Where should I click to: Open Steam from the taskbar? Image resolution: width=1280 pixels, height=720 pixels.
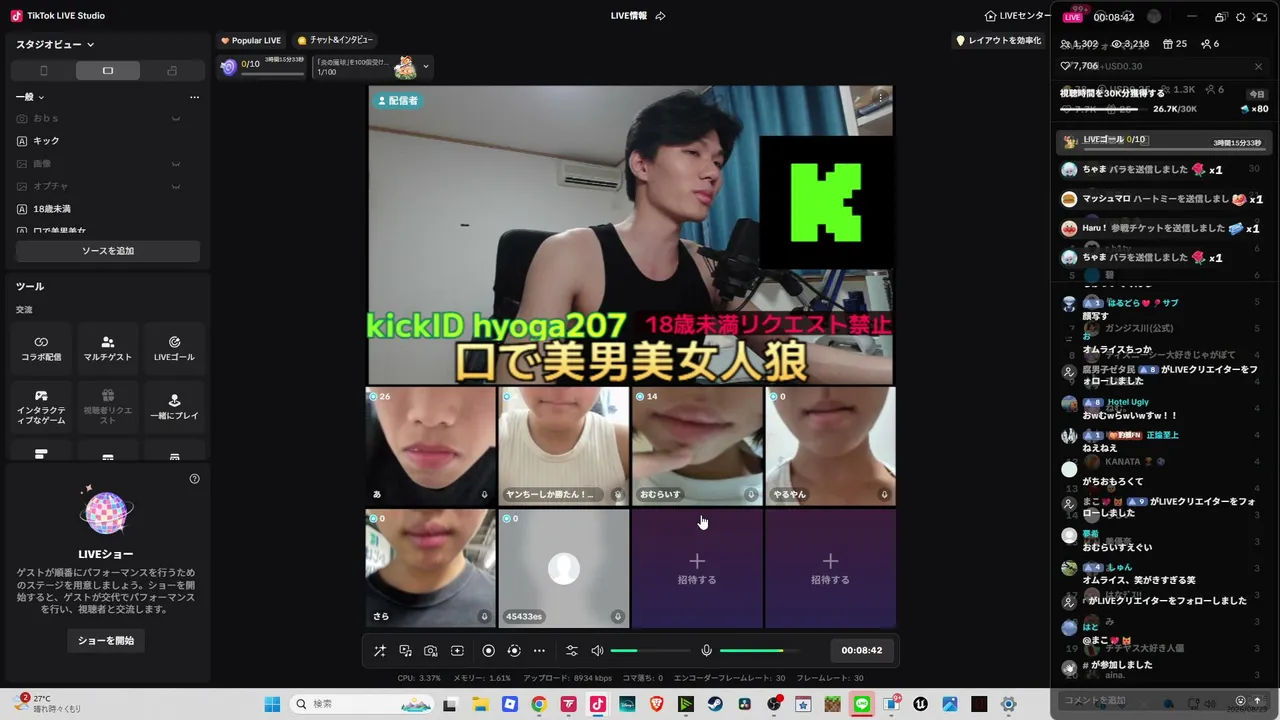pos(715,704)
